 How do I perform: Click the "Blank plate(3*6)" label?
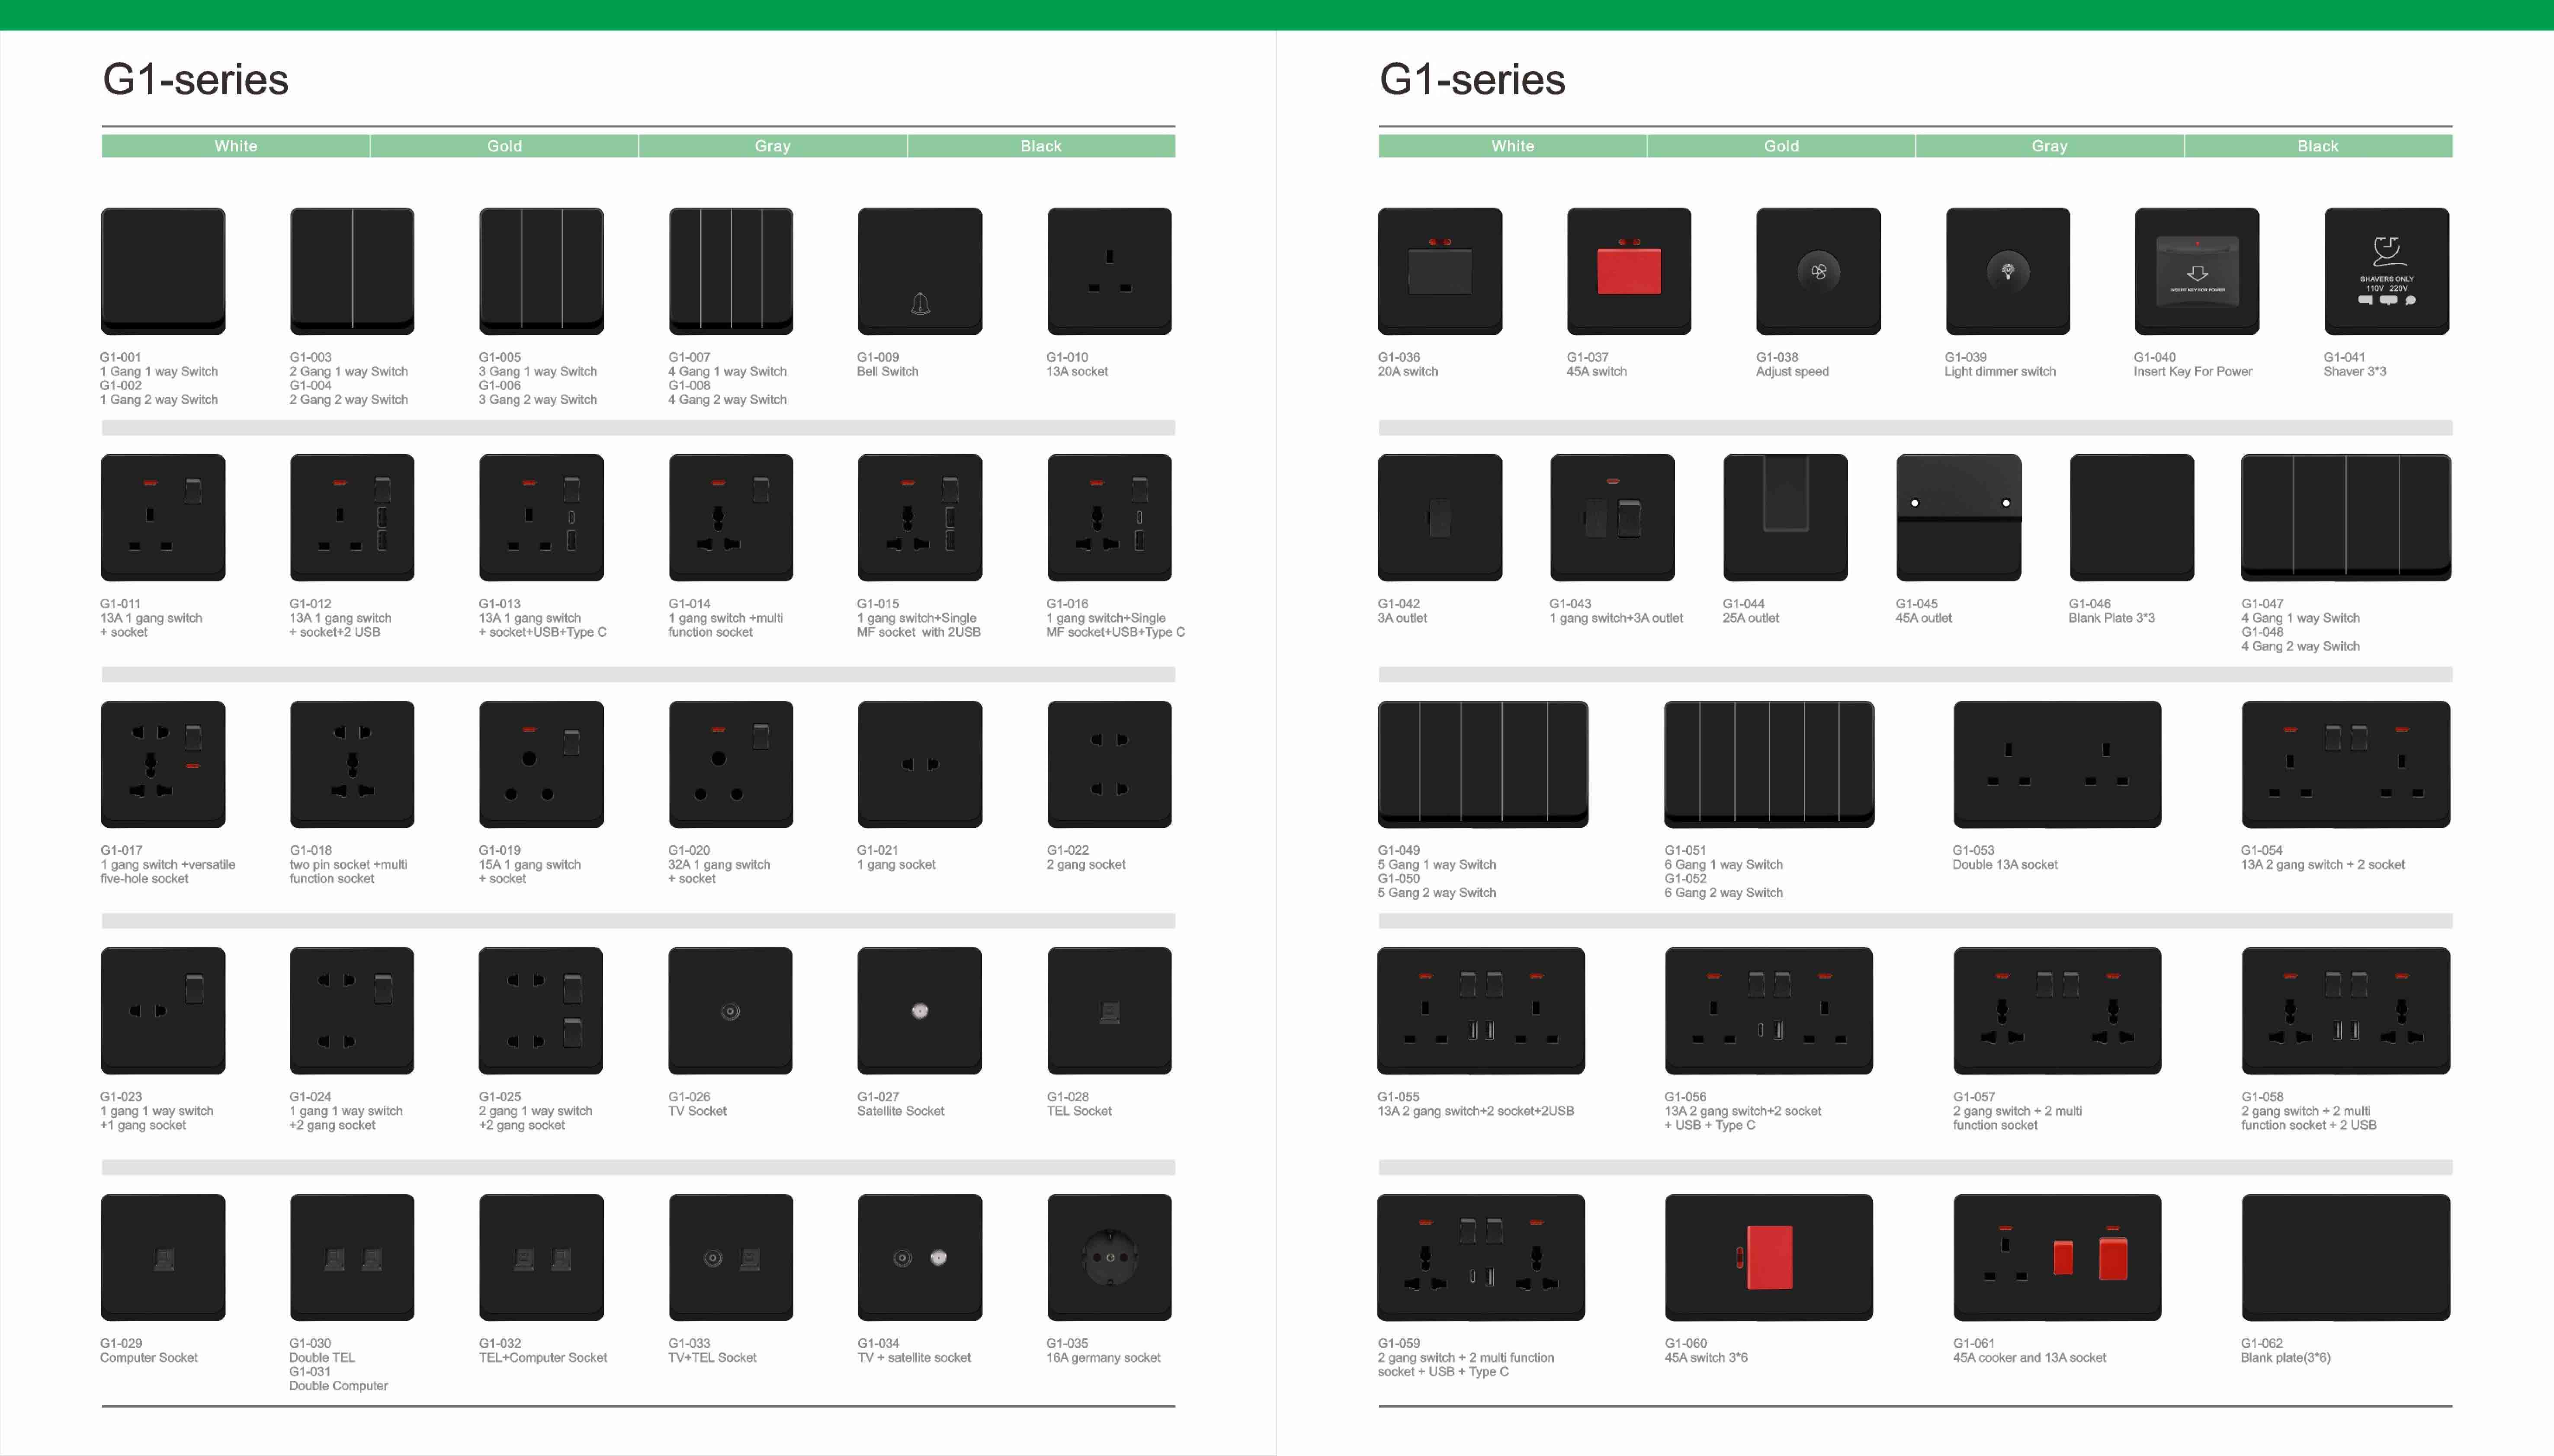pos(2286,1358)
